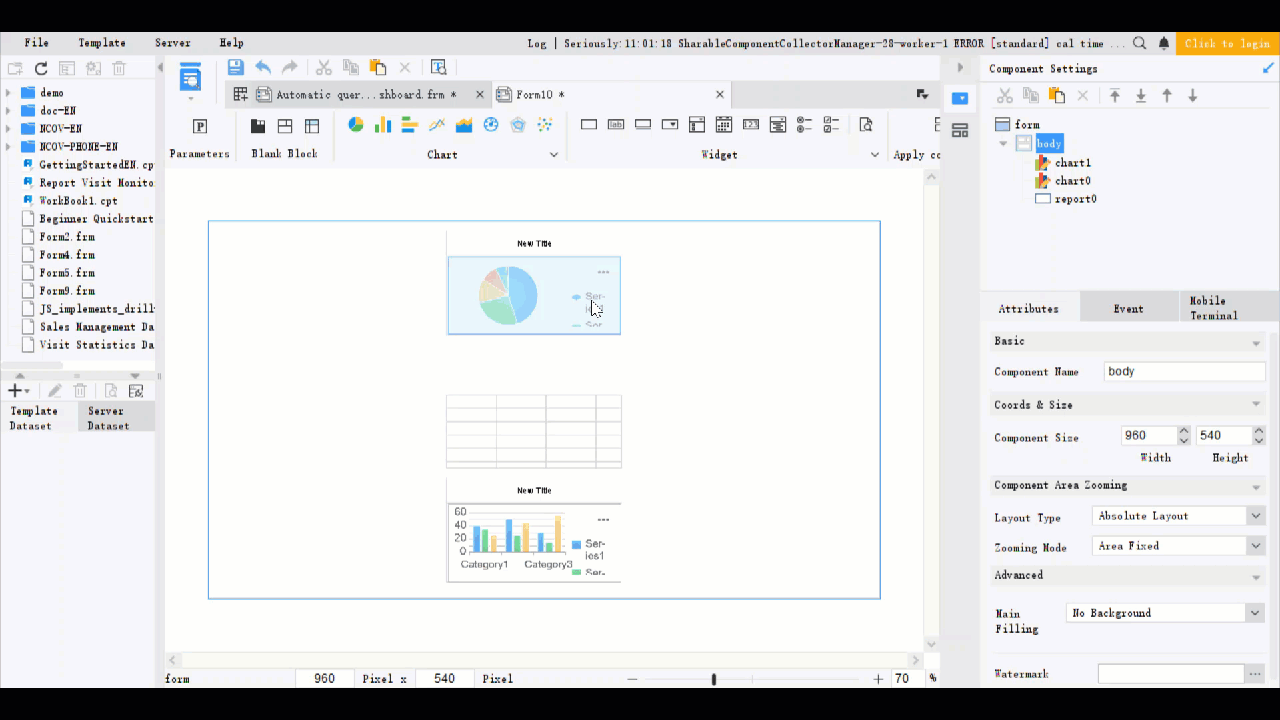Expand the NCOV-EN folder
The height and width of the screenshot is (720, 1280).
point(8,129)
